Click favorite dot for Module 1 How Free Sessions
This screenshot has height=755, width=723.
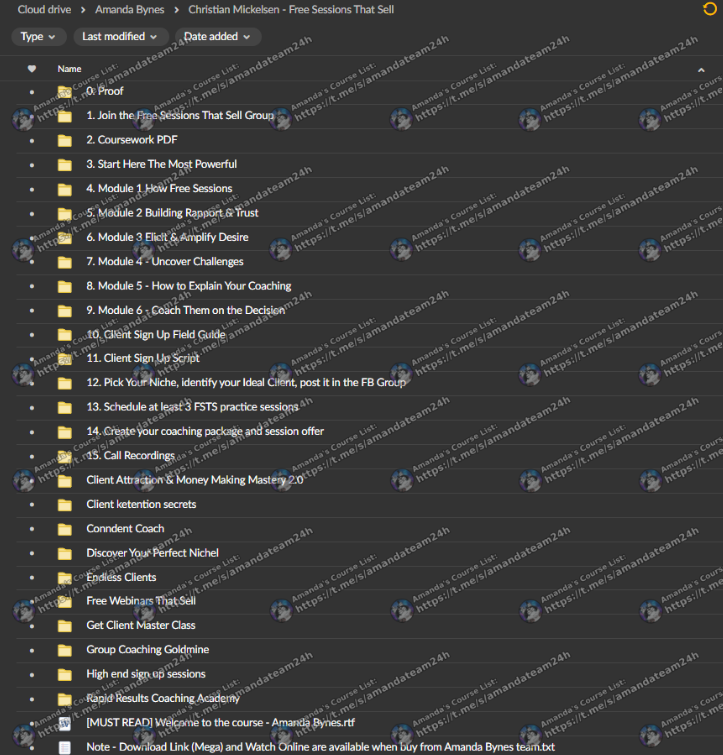(x=32, y=189)
